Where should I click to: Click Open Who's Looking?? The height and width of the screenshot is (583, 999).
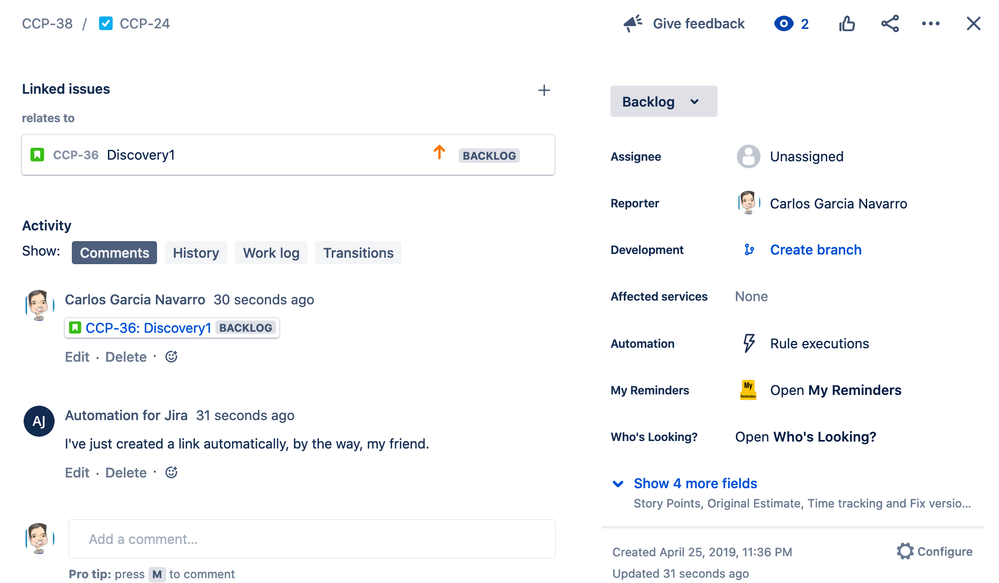pyautogui.click(x=805, y=437)
